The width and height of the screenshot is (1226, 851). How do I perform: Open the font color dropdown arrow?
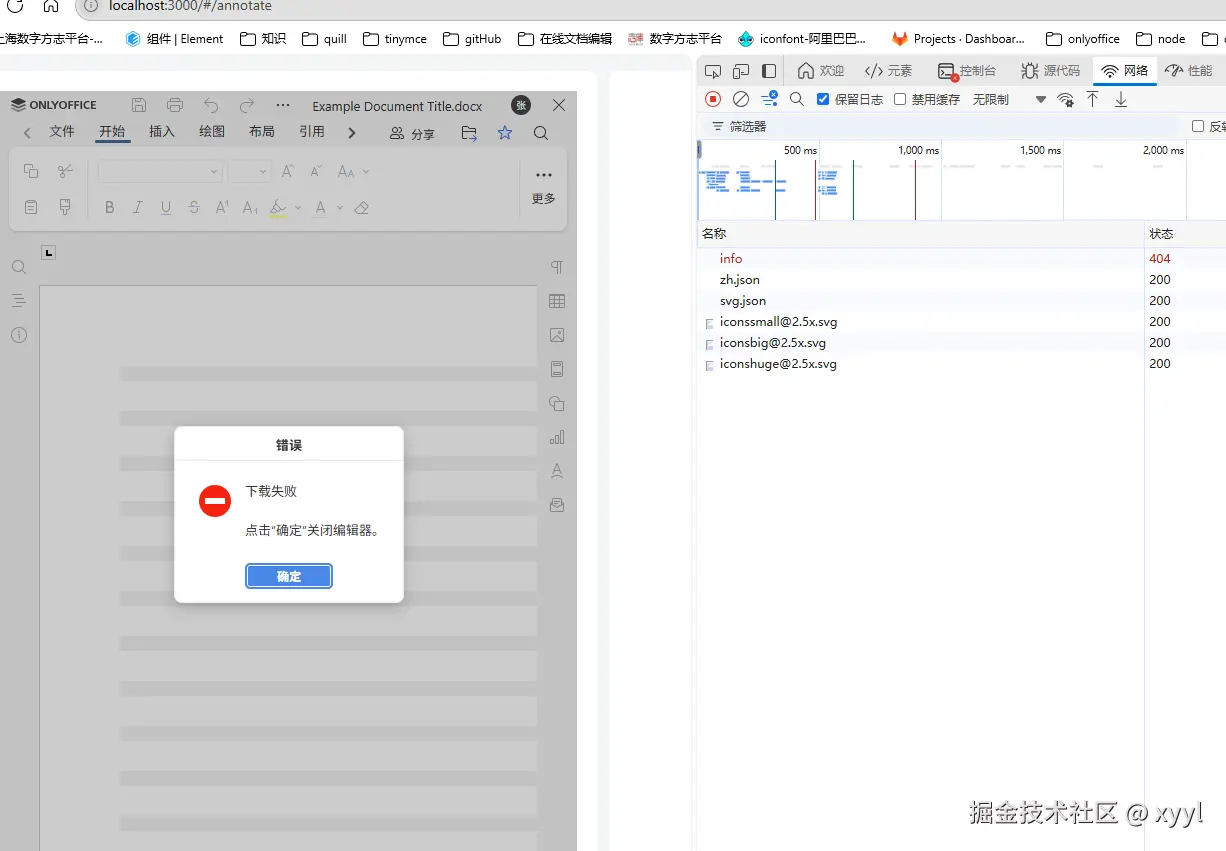click(340, 208)
